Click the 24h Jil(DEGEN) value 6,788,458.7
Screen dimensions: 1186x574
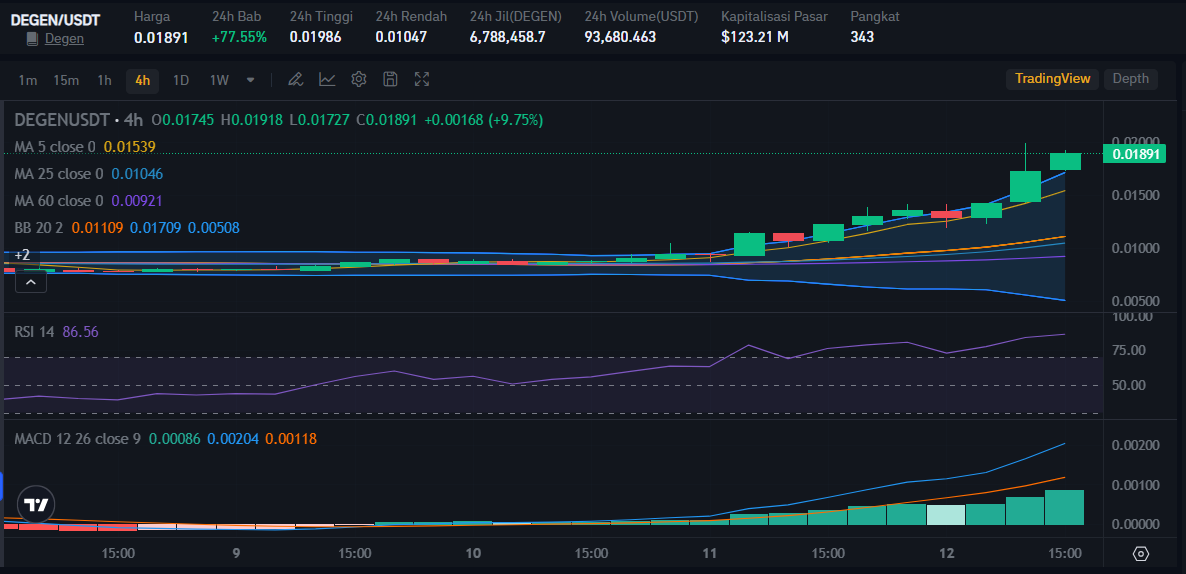pyautogui.click(x=508, y=37)
